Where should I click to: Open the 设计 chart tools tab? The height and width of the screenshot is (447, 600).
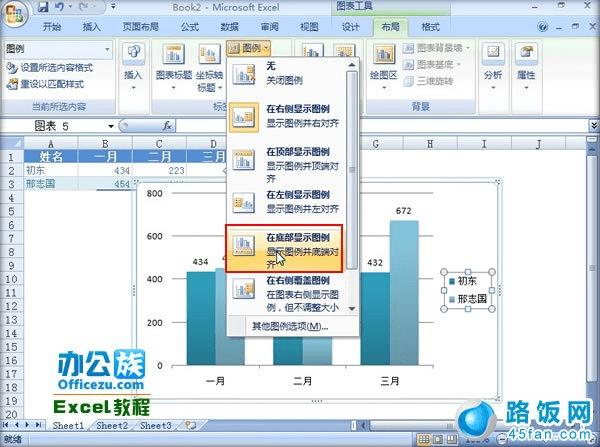(351, 27)
